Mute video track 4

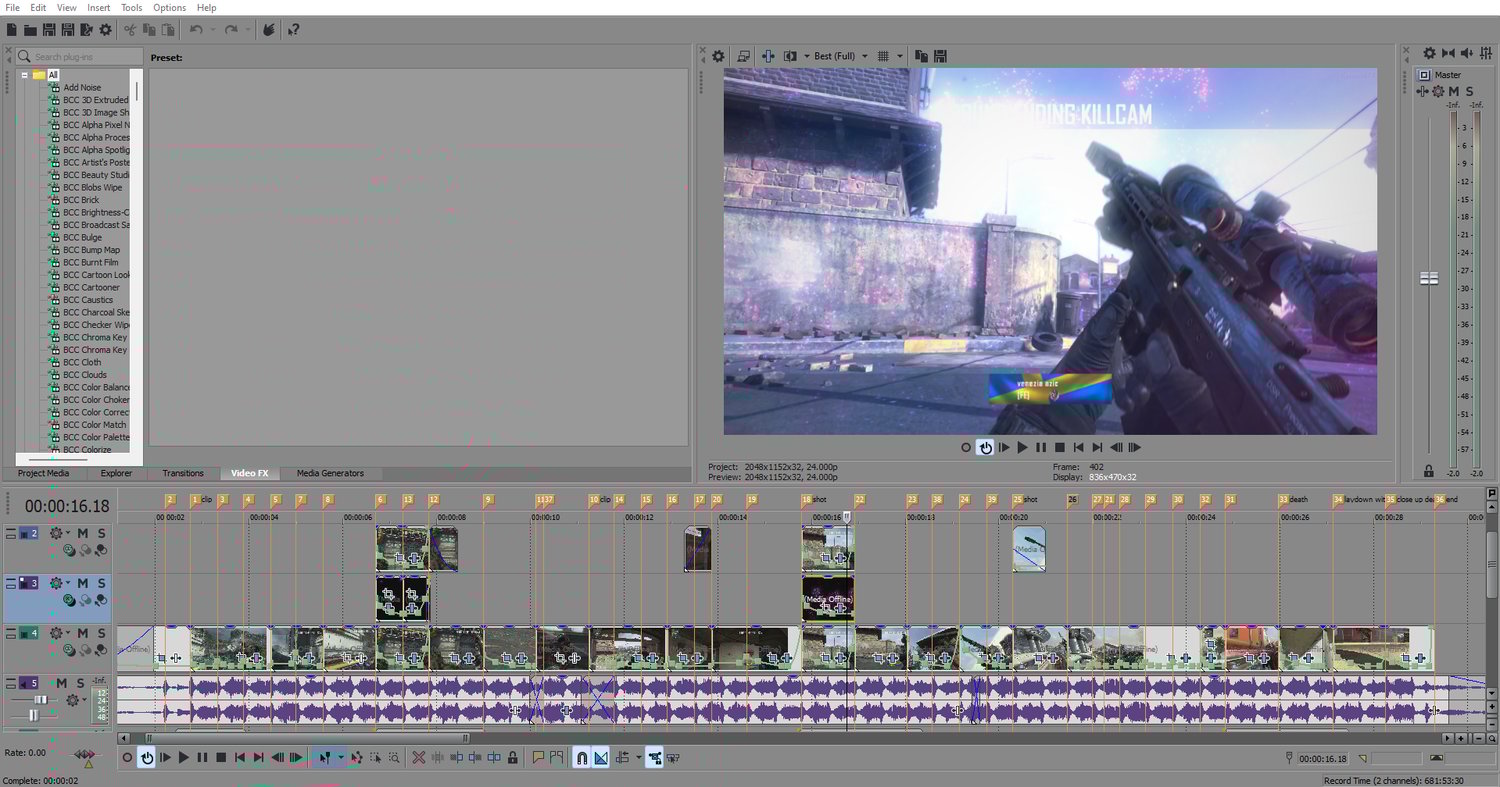tap(83, 633)
